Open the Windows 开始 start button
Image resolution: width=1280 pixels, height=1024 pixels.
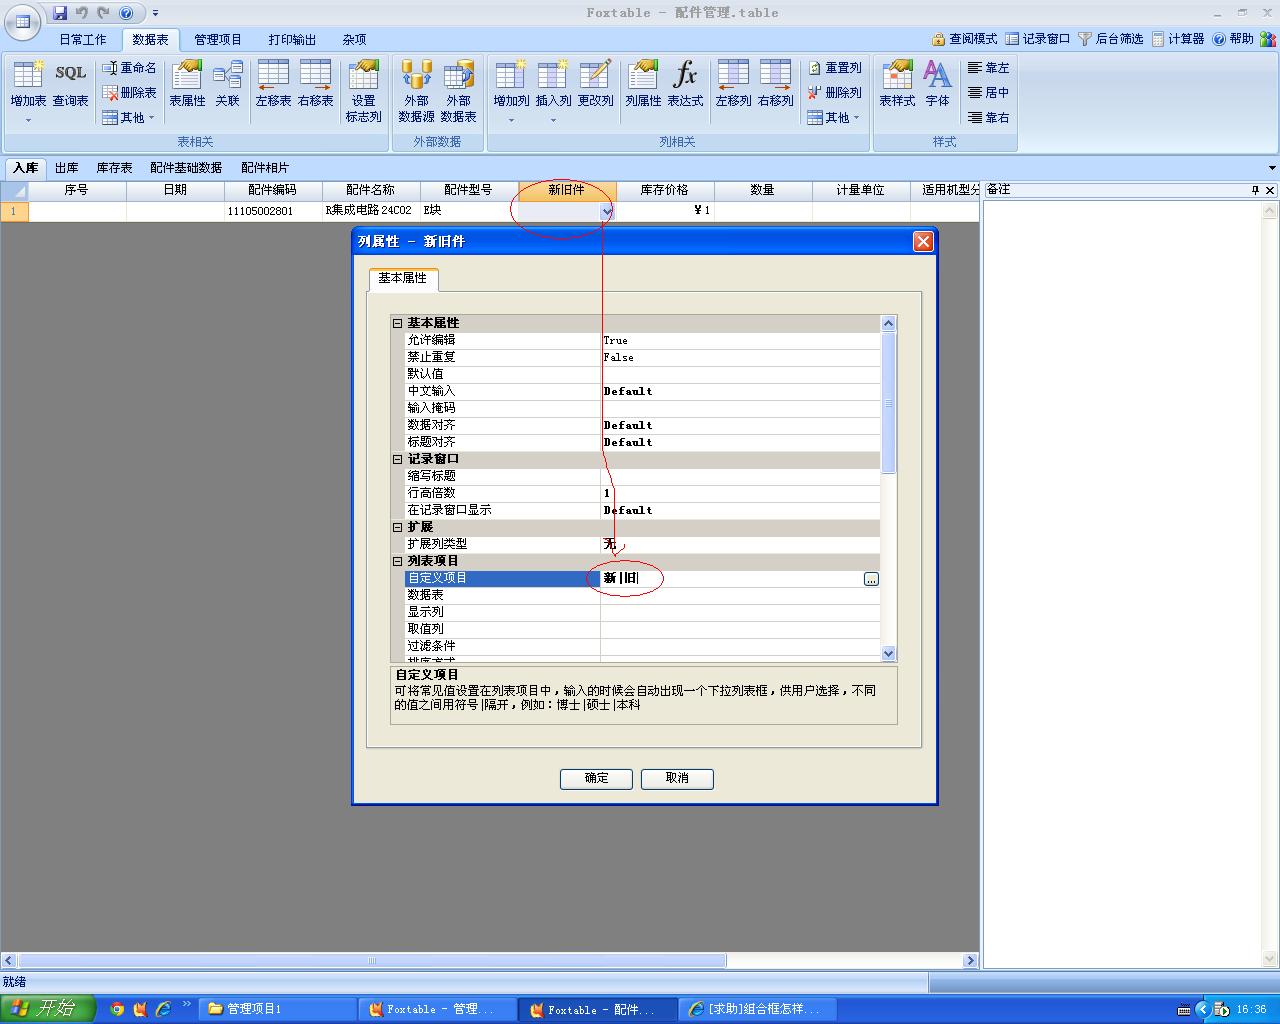click(x=47, y=1008)
